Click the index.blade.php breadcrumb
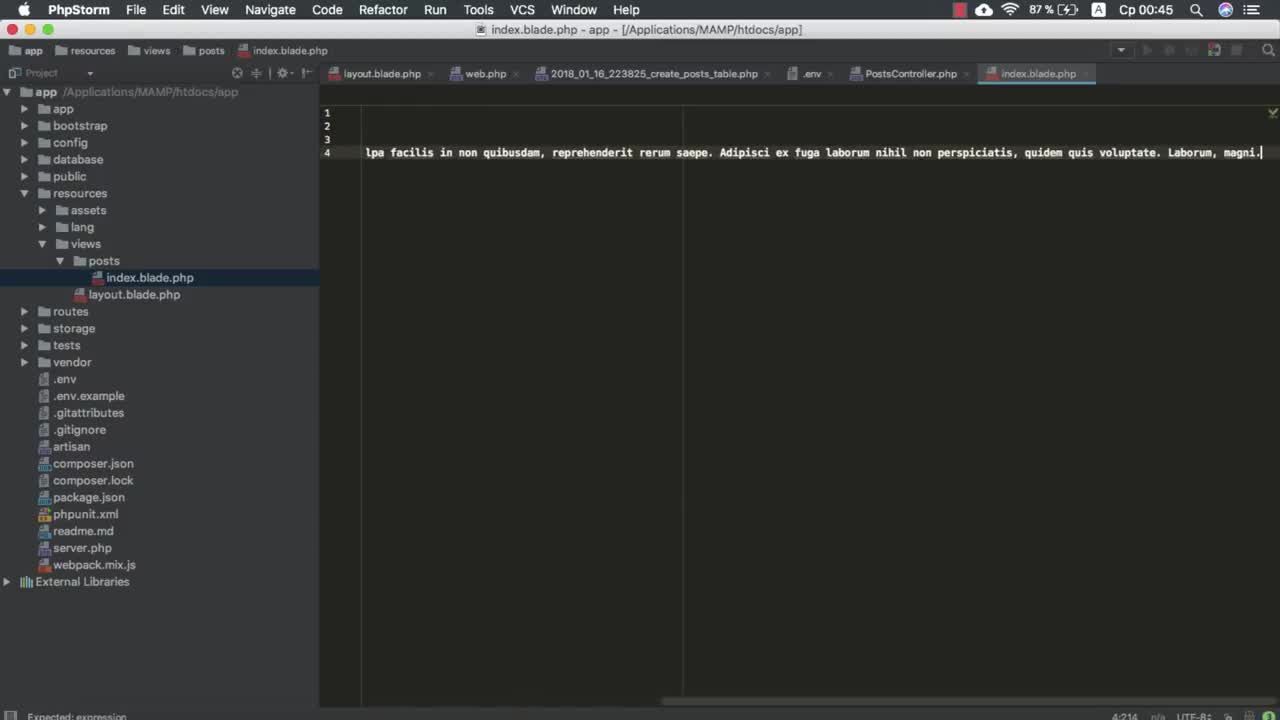 pos(282,51)
